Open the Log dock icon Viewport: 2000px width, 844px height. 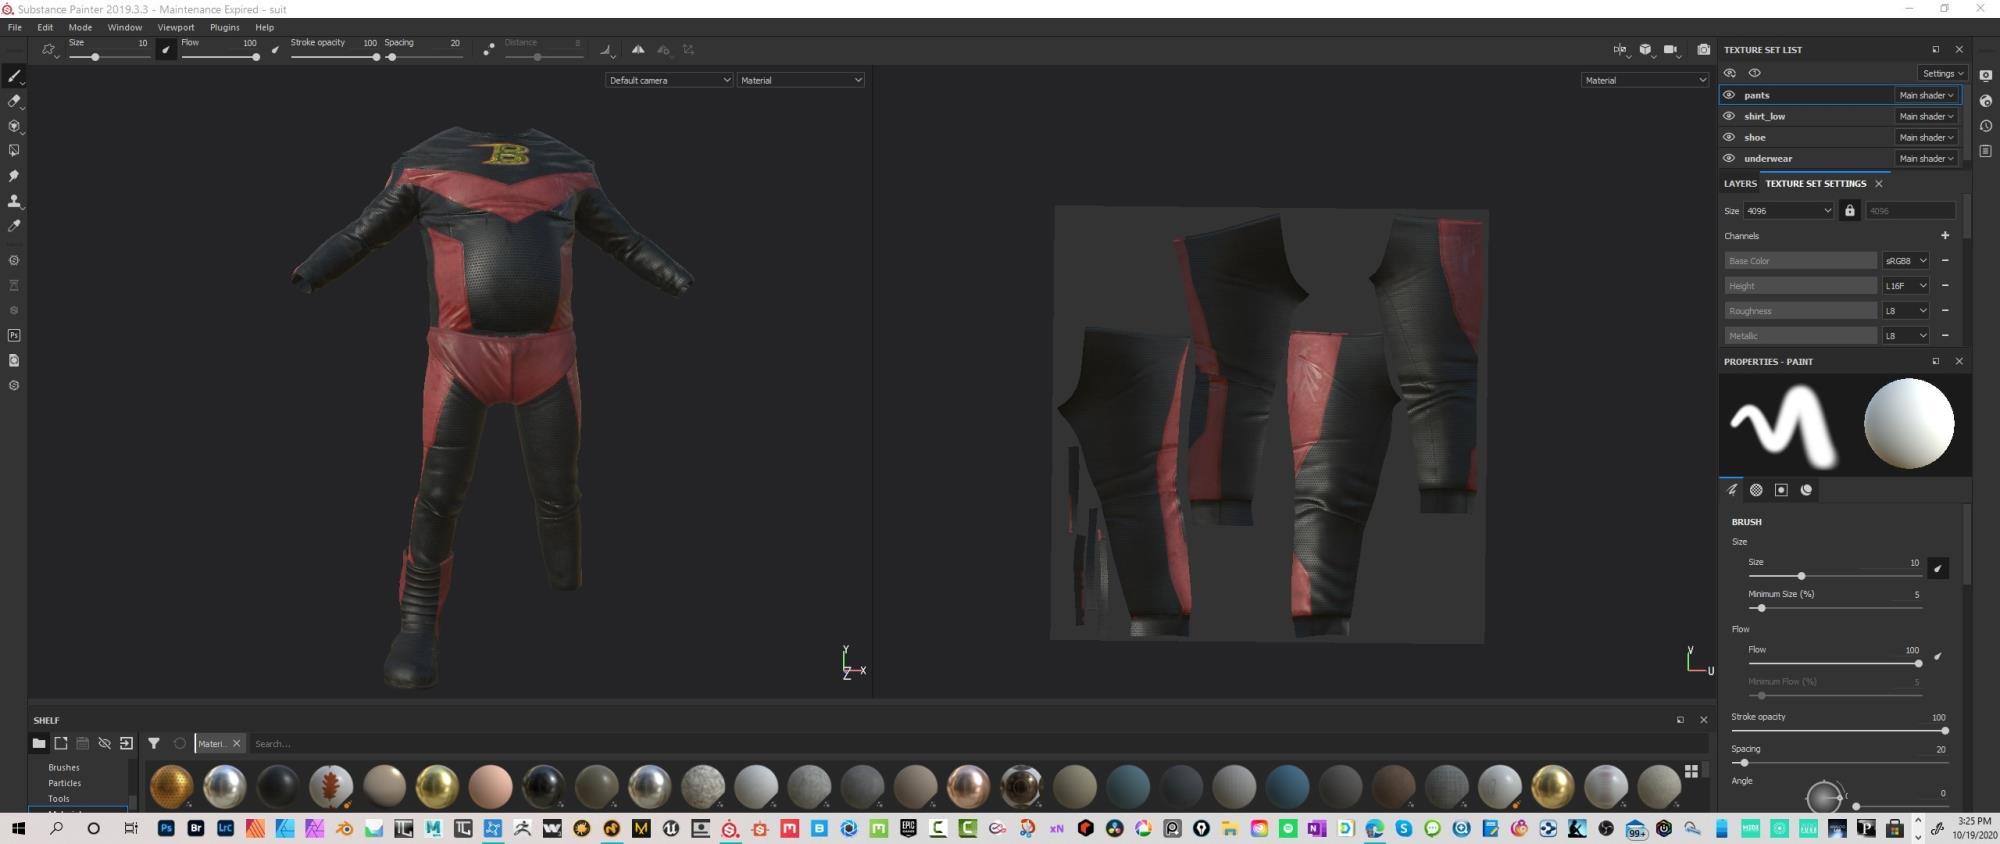1986,151
